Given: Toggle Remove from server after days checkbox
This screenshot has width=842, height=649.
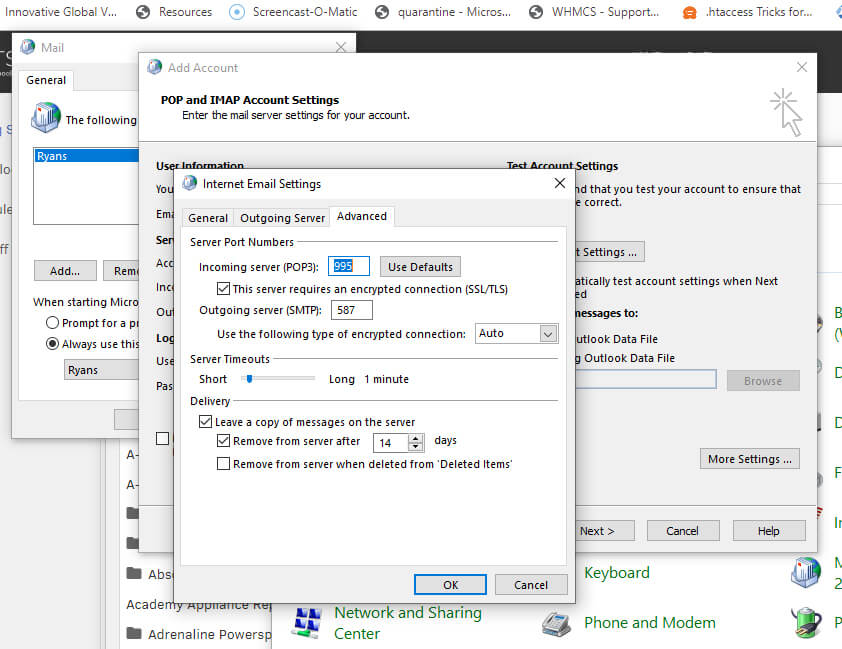Looking at the screenshot, I should 223,441.
